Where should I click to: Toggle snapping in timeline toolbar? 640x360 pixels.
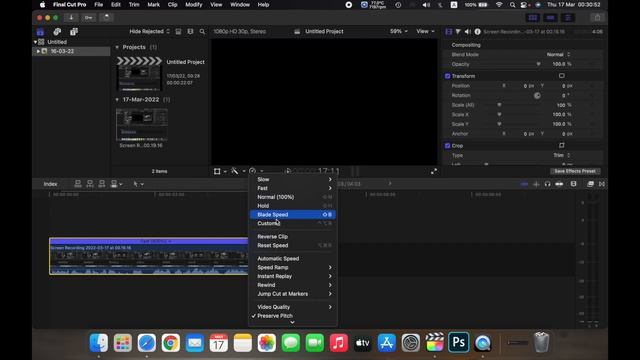[x=559, y=184]
